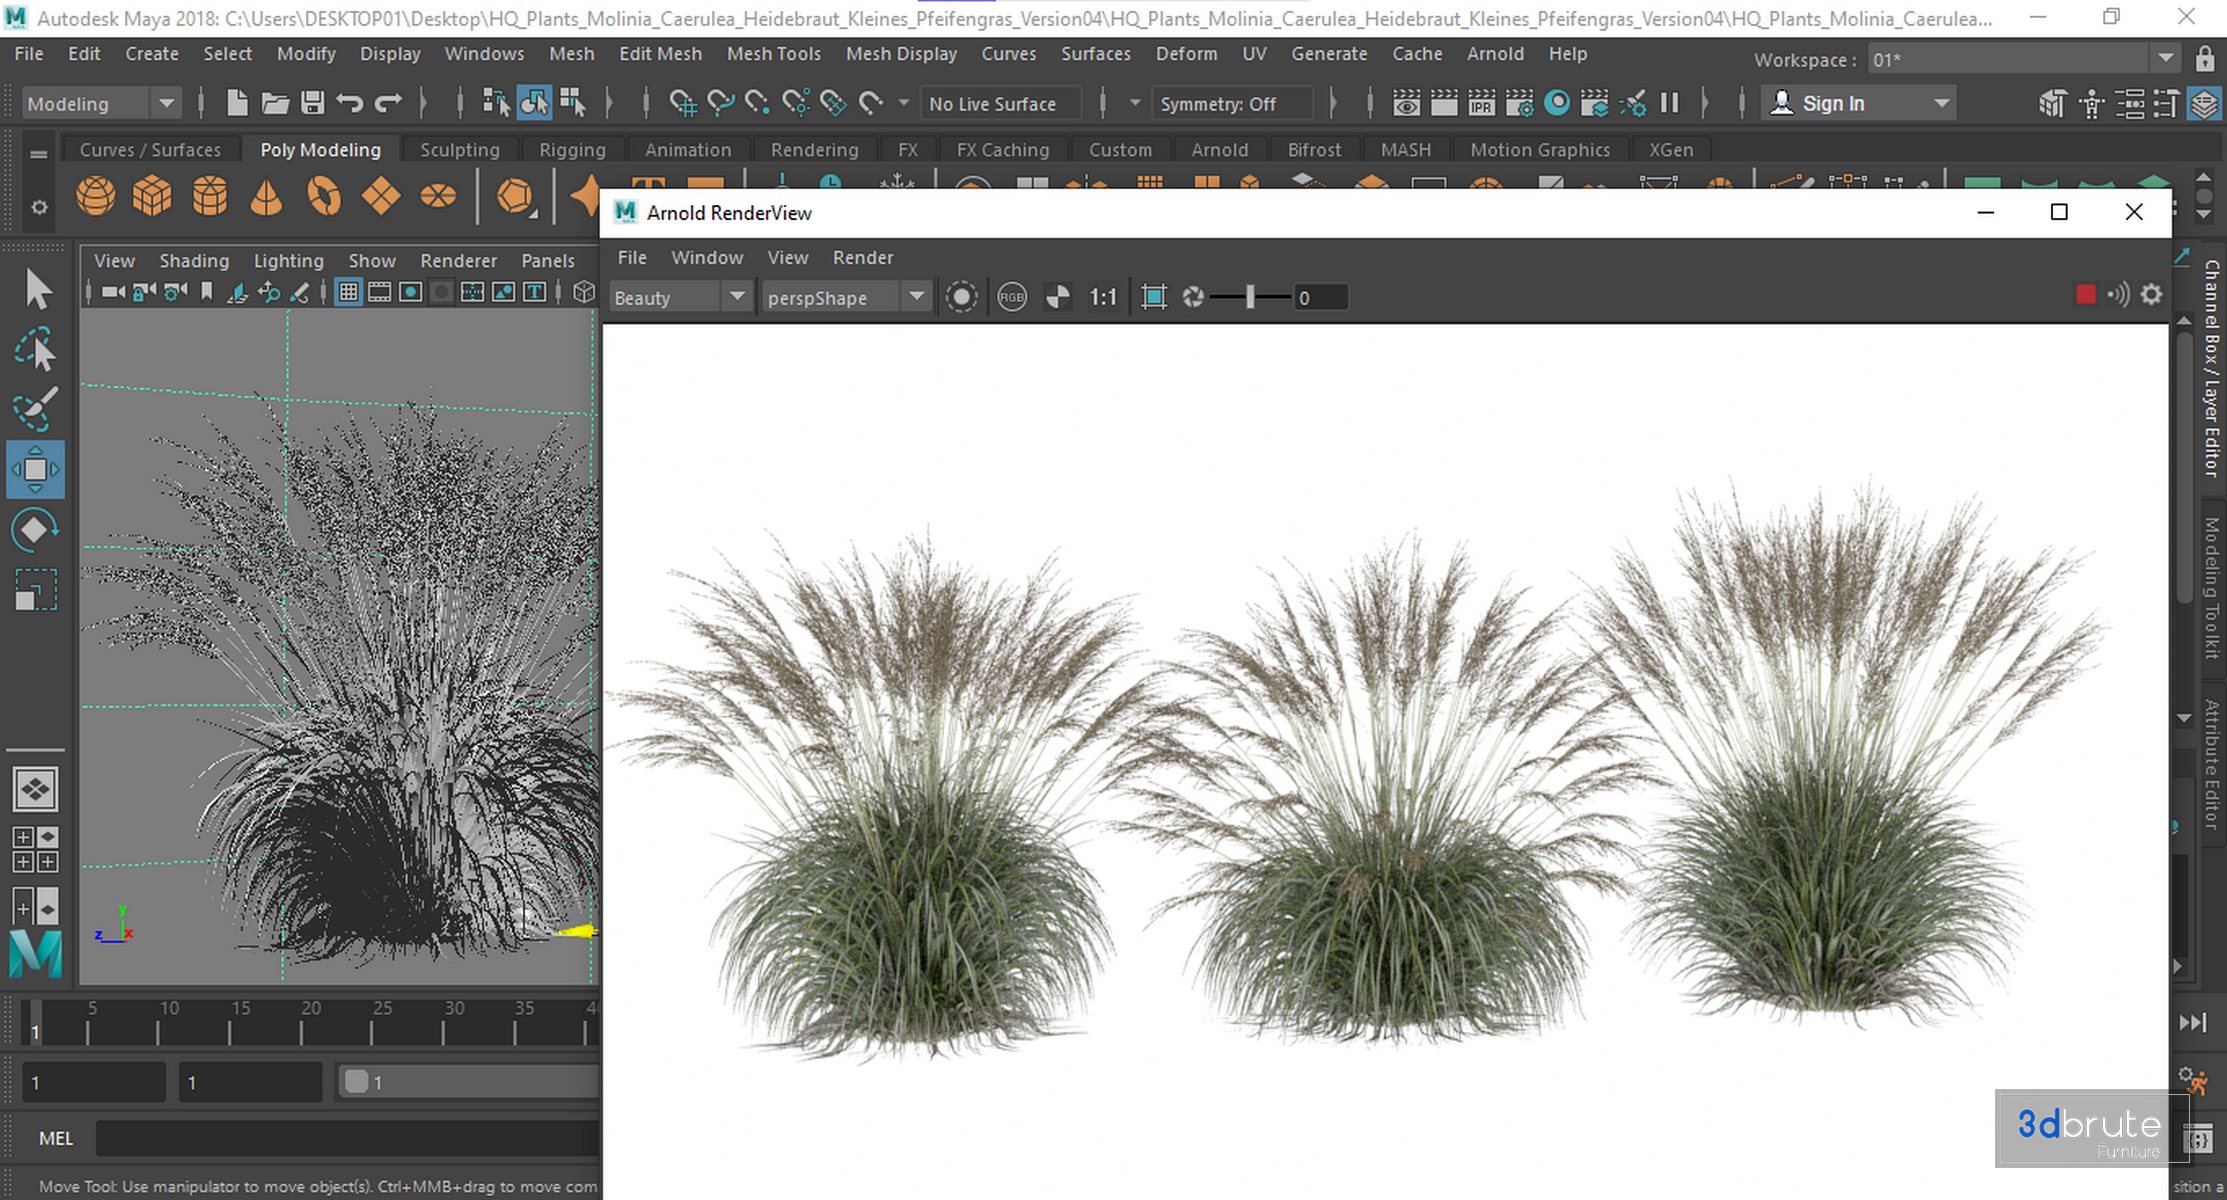Activate the Lasso select tool
Image resolution: width=2227 pixels, height=1200 pixels.
(35, 349)
